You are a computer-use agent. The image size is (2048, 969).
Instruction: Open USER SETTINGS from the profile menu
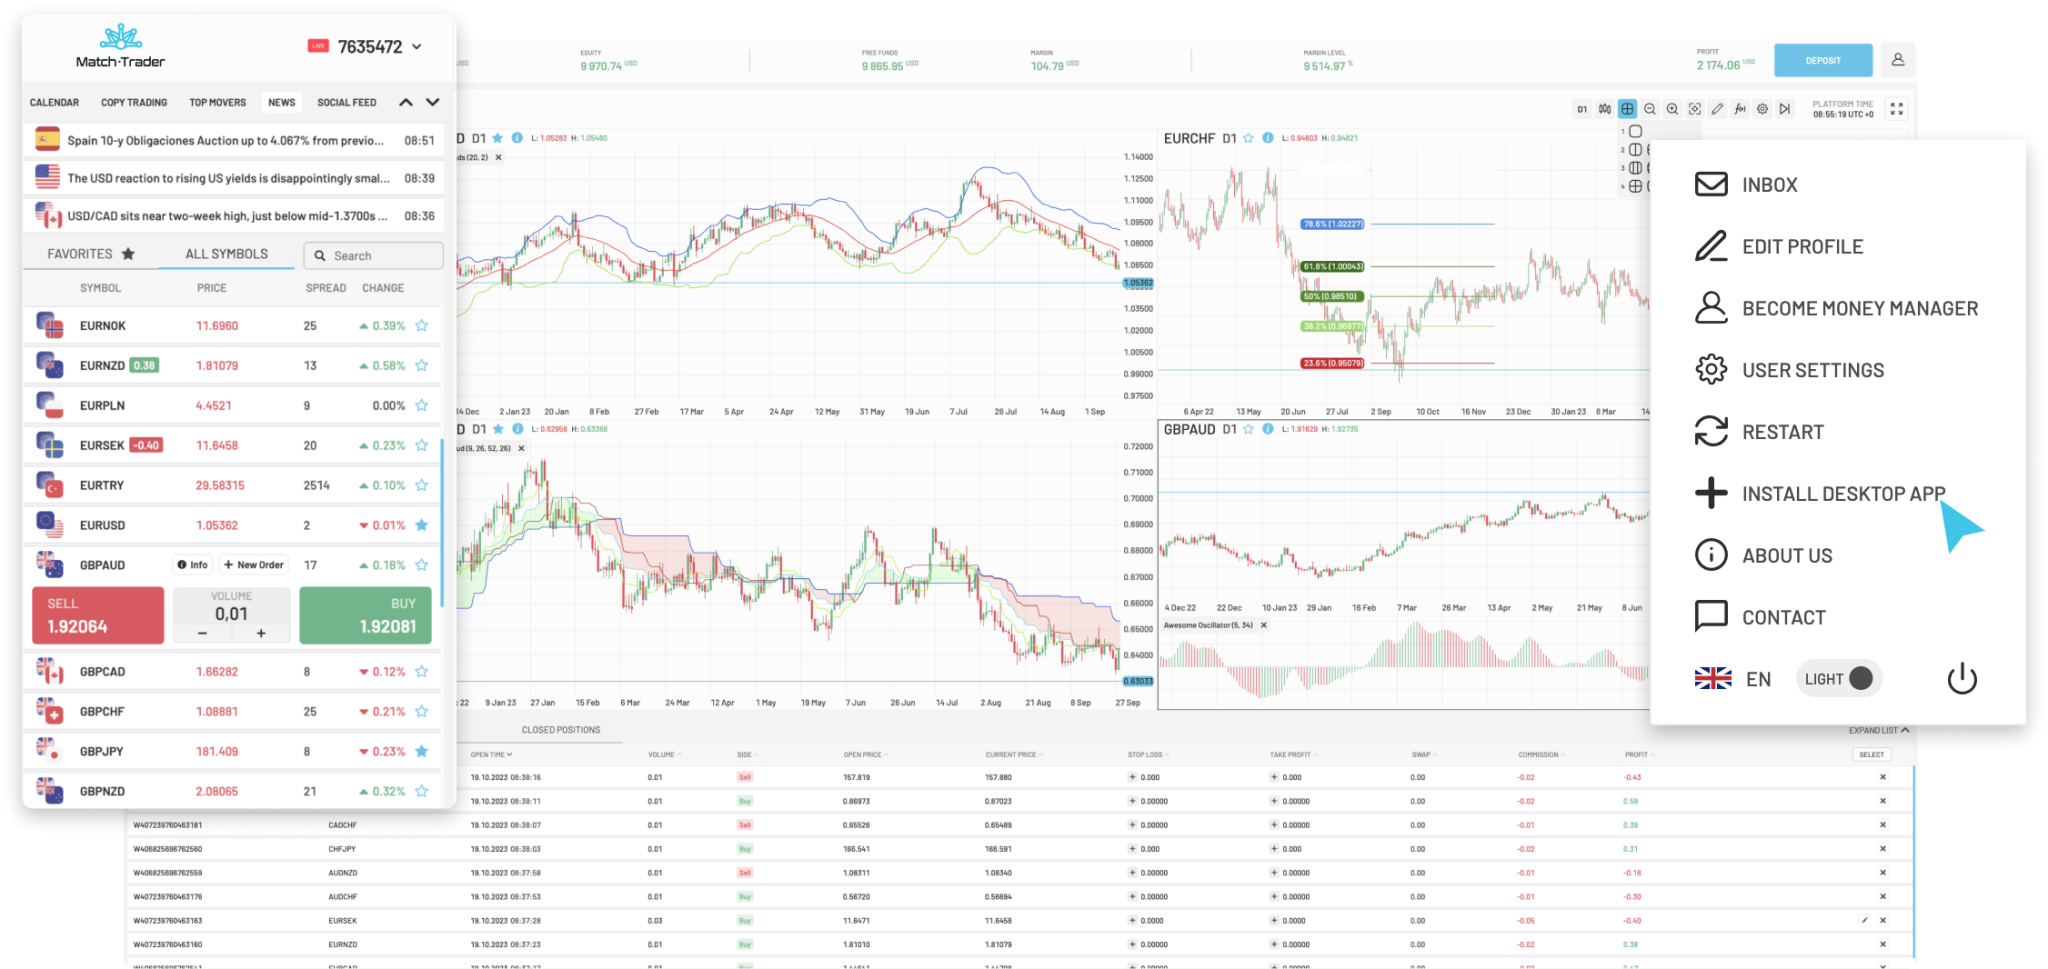pyautogui.click(x=1812, y=369)
